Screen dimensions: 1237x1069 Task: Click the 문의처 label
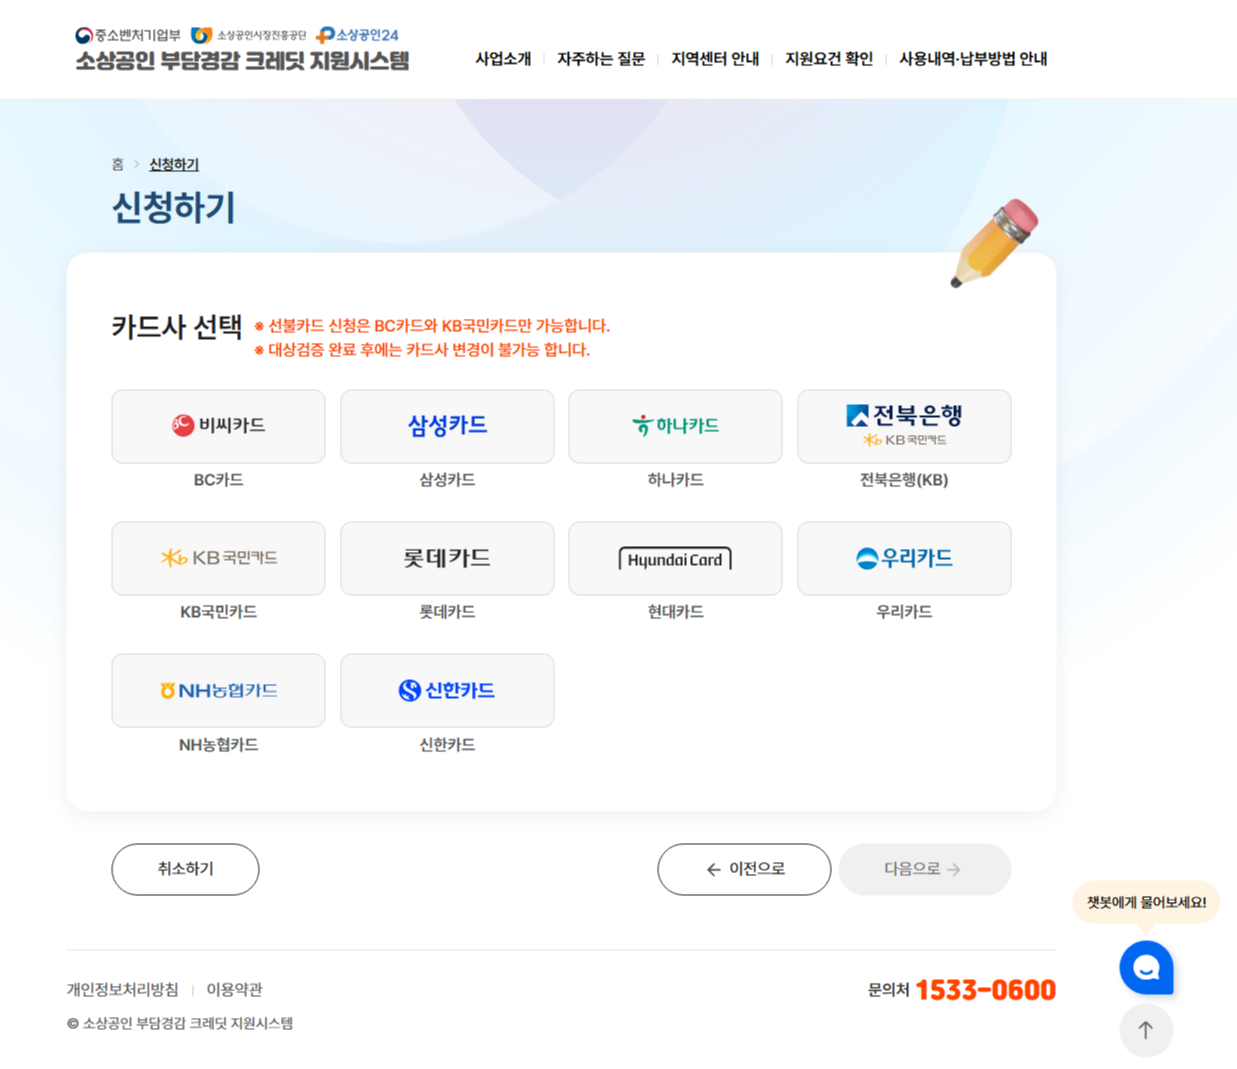point(888,990)
